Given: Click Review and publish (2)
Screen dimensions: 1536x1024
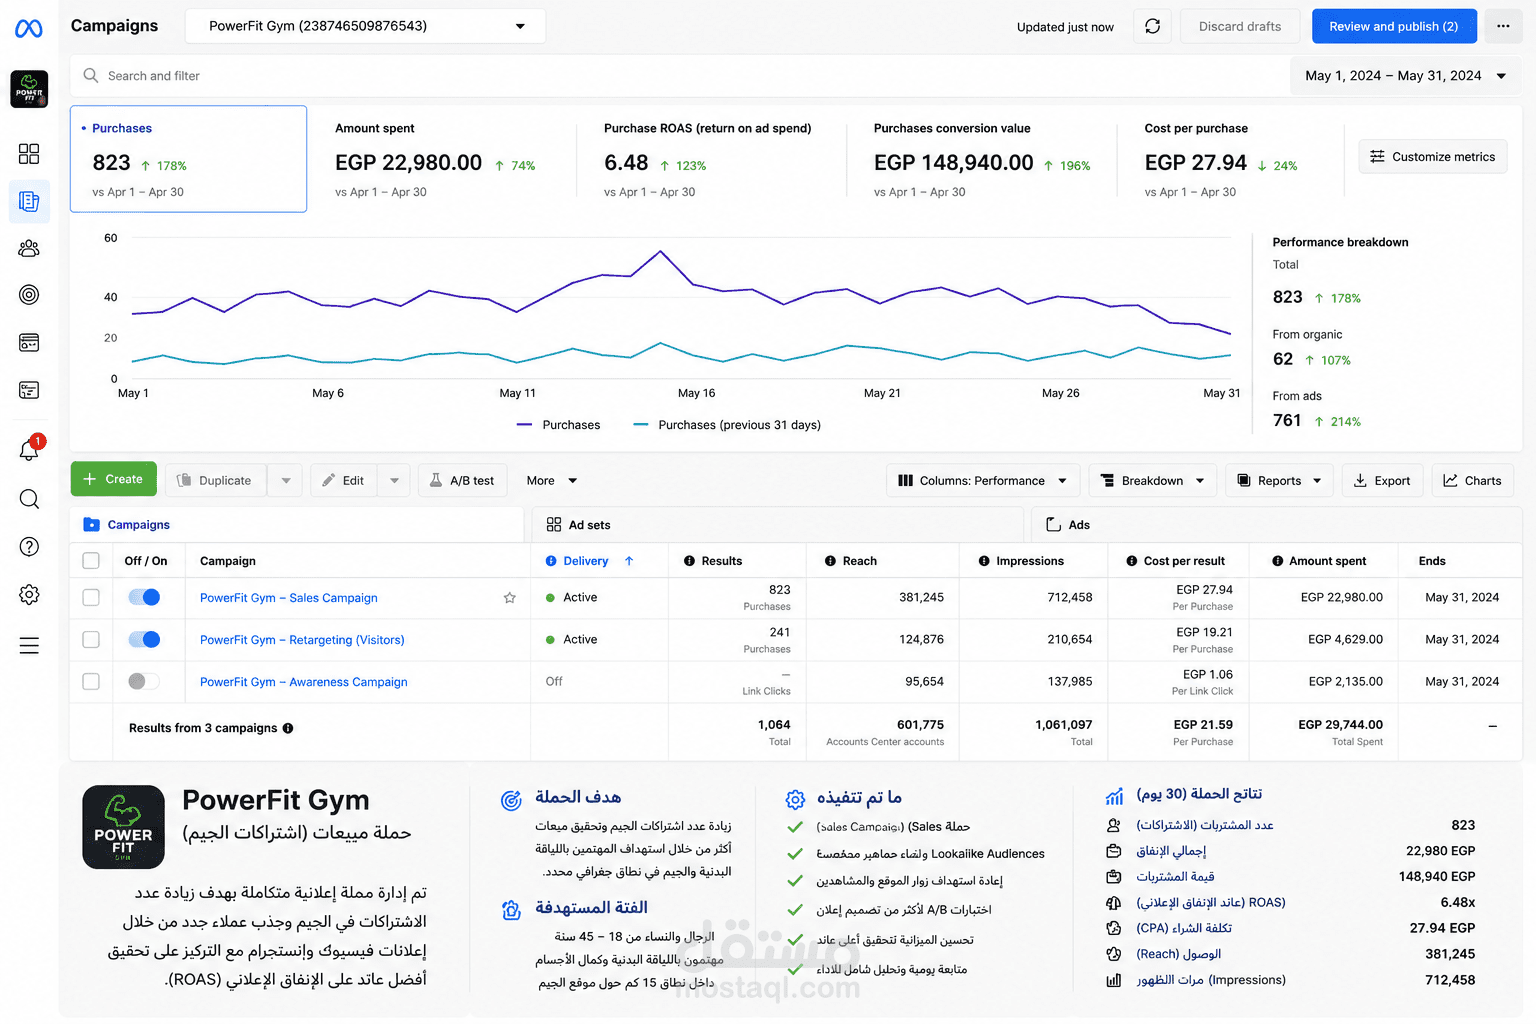Looking at the screenshot, I should [x=1394, y=26].
